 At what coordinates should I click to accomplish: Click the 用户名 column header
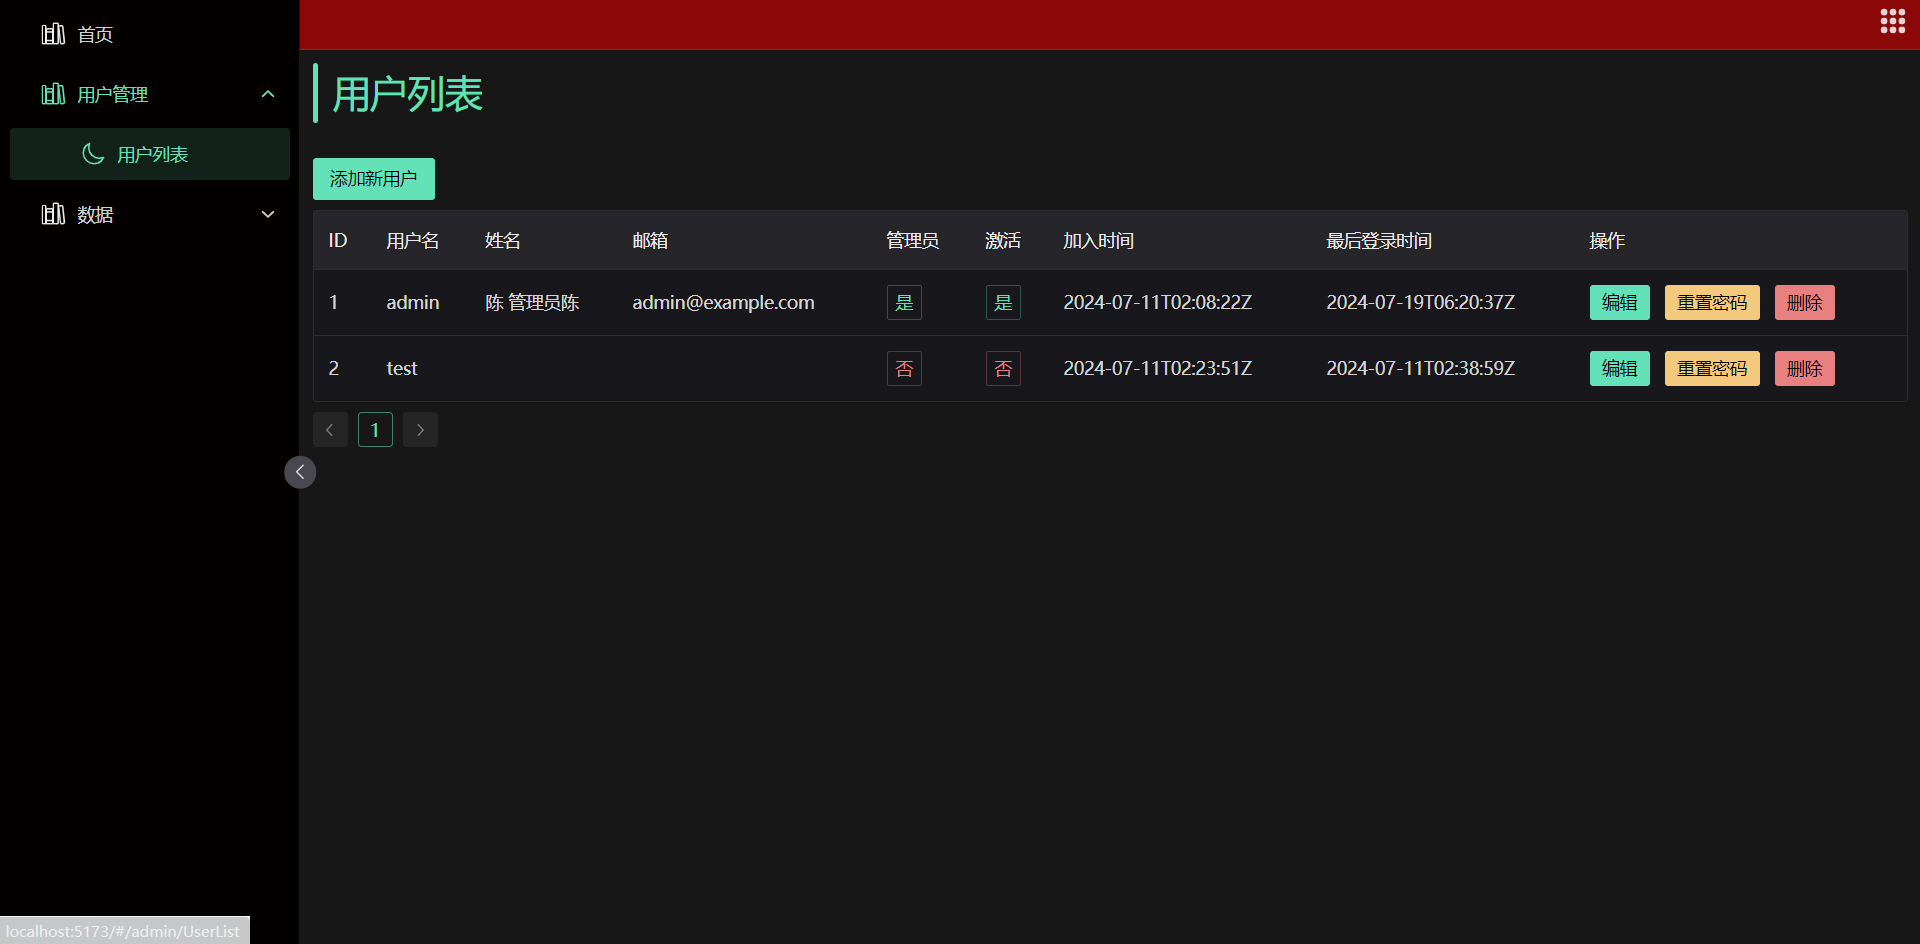413,240
